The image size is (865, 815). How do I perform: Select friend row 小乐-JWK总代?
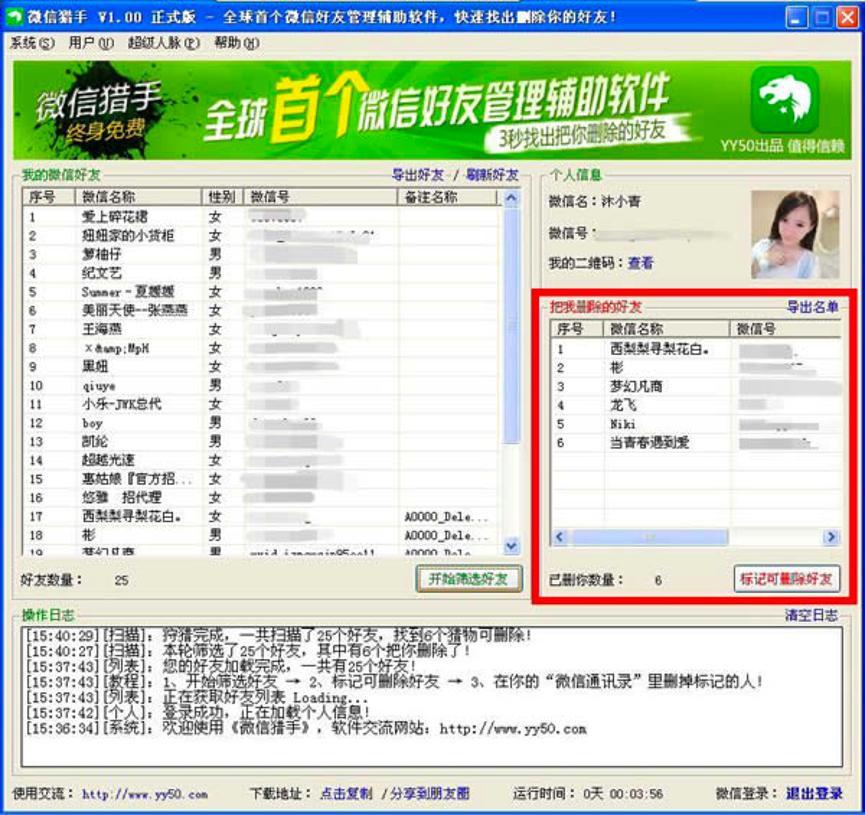pos(261,404)
